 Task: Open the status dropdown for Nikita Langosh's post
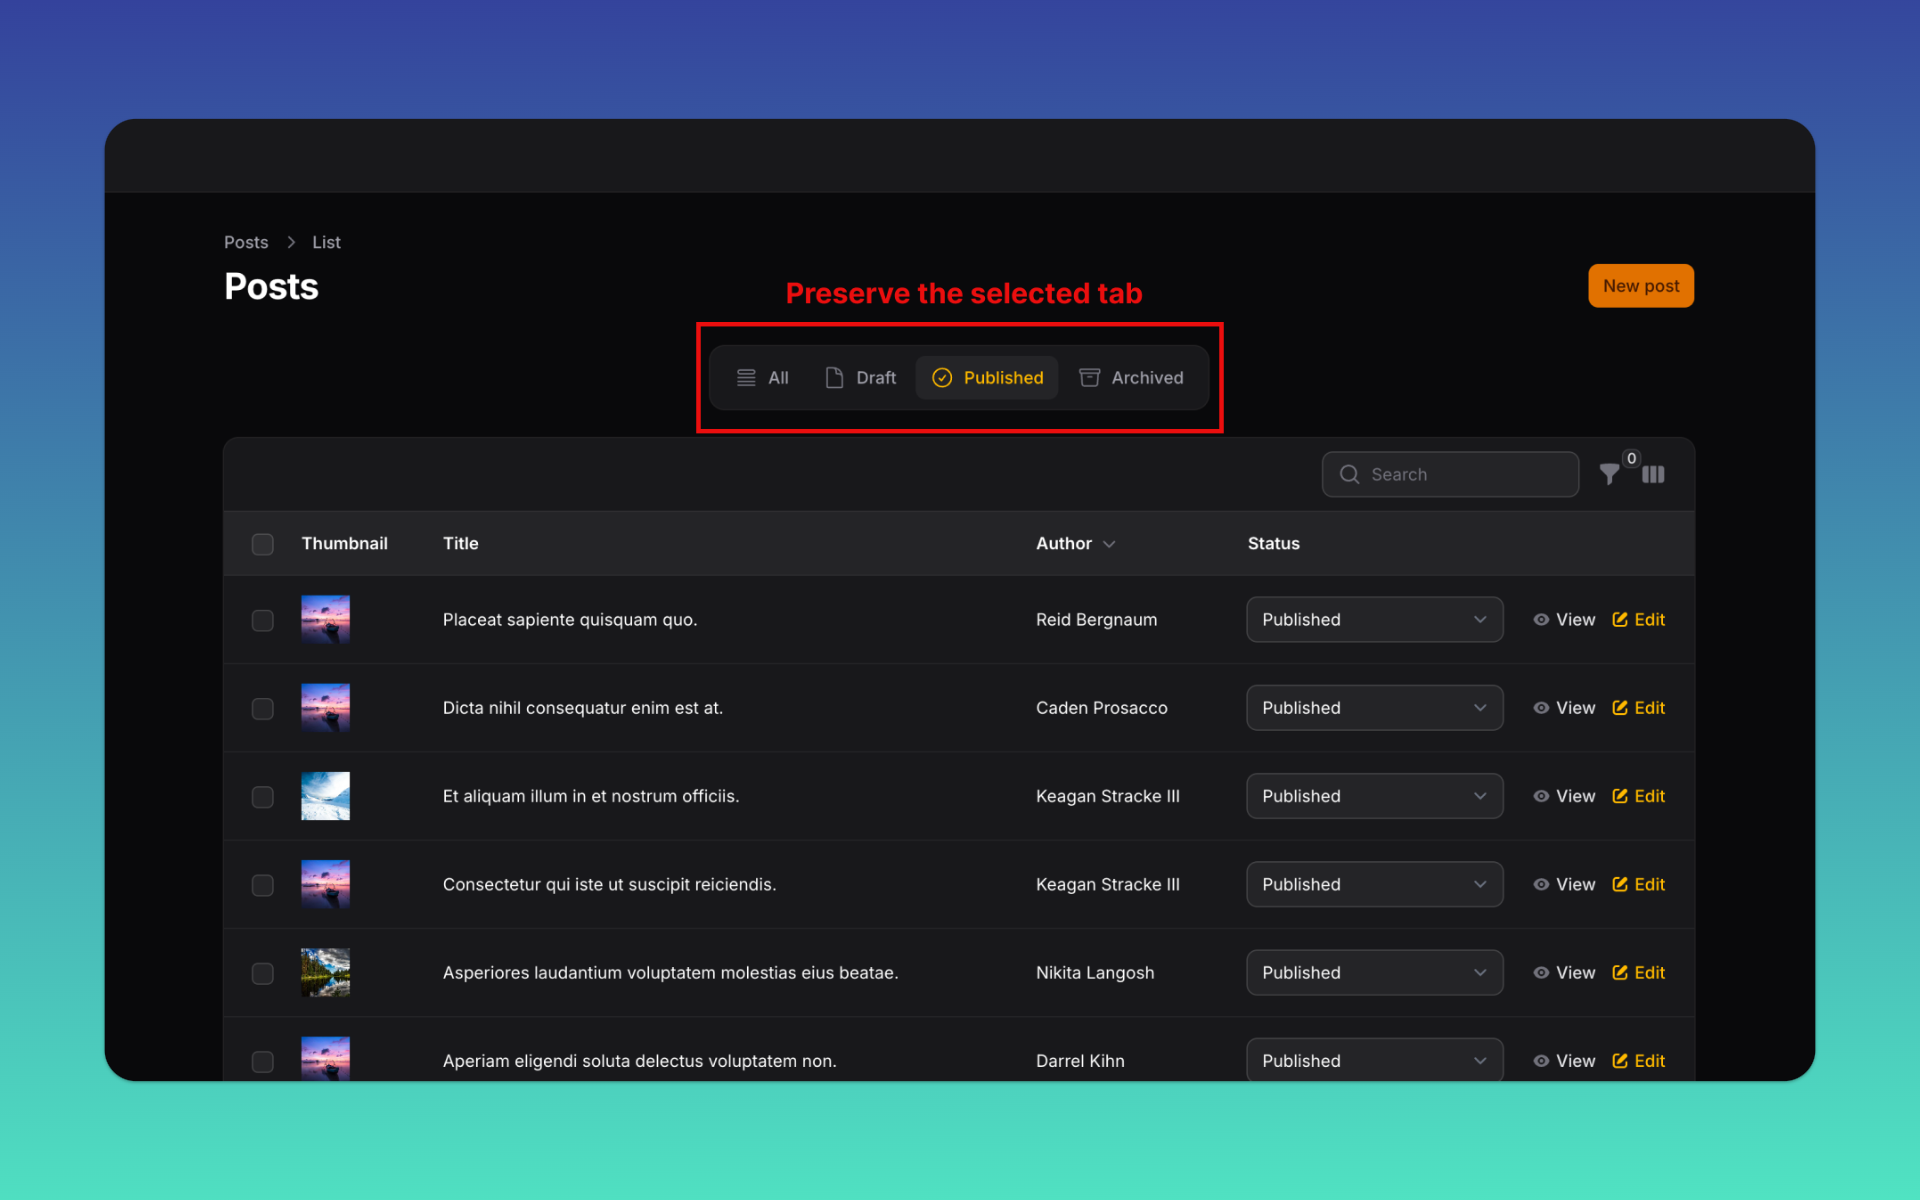click(1374, 972)
